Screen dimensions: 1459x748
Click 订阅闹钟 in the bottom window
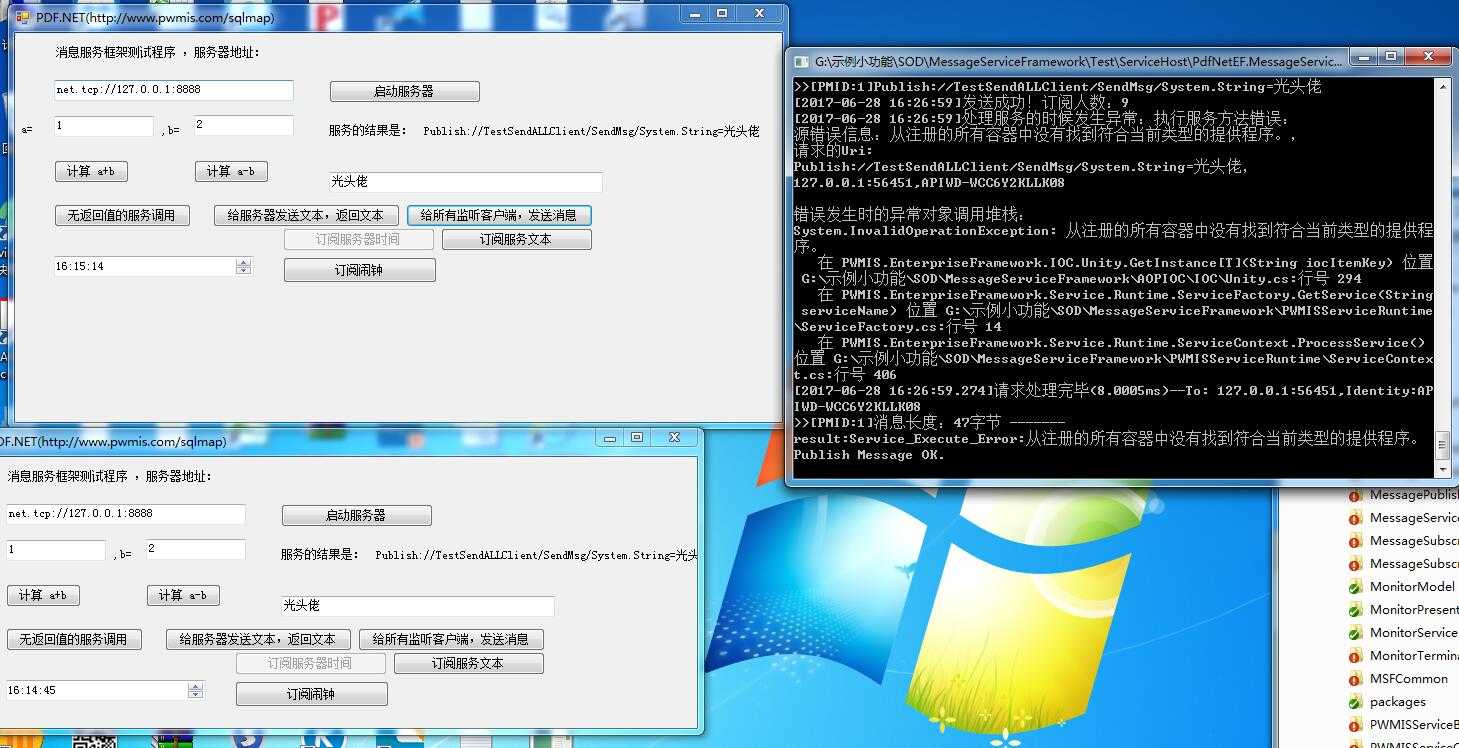pyautogui.click(x=311, y=694)
